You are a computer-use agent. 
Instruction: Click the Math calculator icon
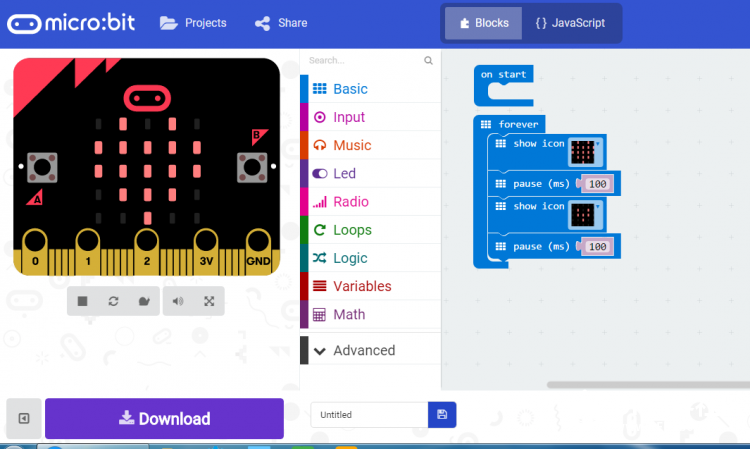[320, 315]
